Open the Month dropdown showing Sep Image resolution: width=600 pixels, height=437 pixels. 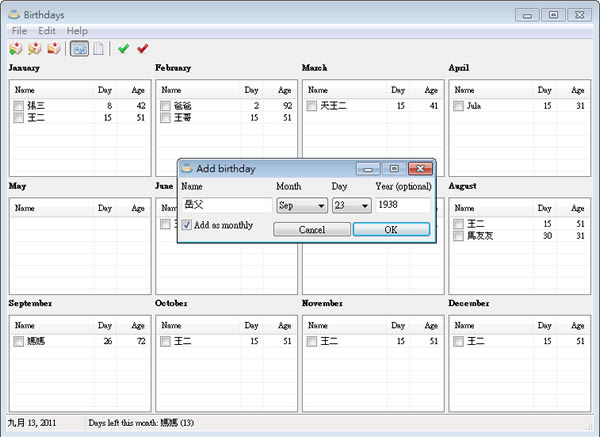click(x=301, y=205)
